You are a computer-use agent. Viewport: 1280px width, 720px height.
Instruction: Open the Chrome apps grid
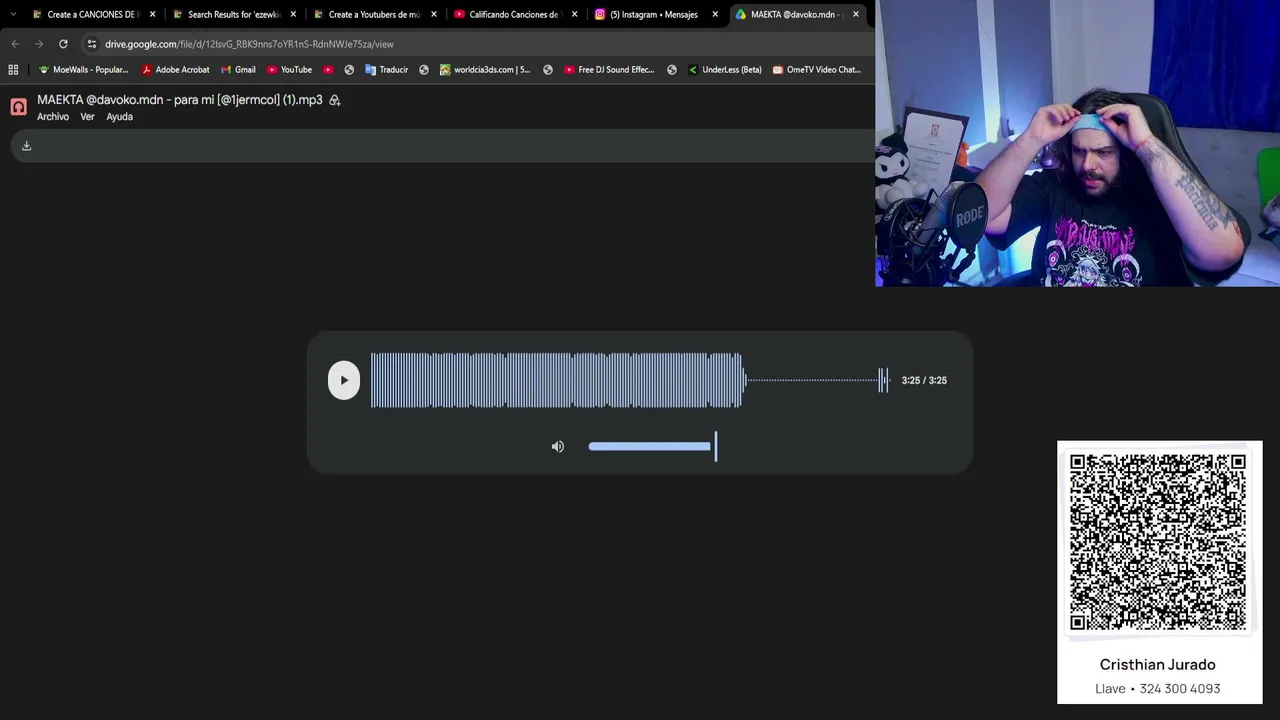[13, 70]
